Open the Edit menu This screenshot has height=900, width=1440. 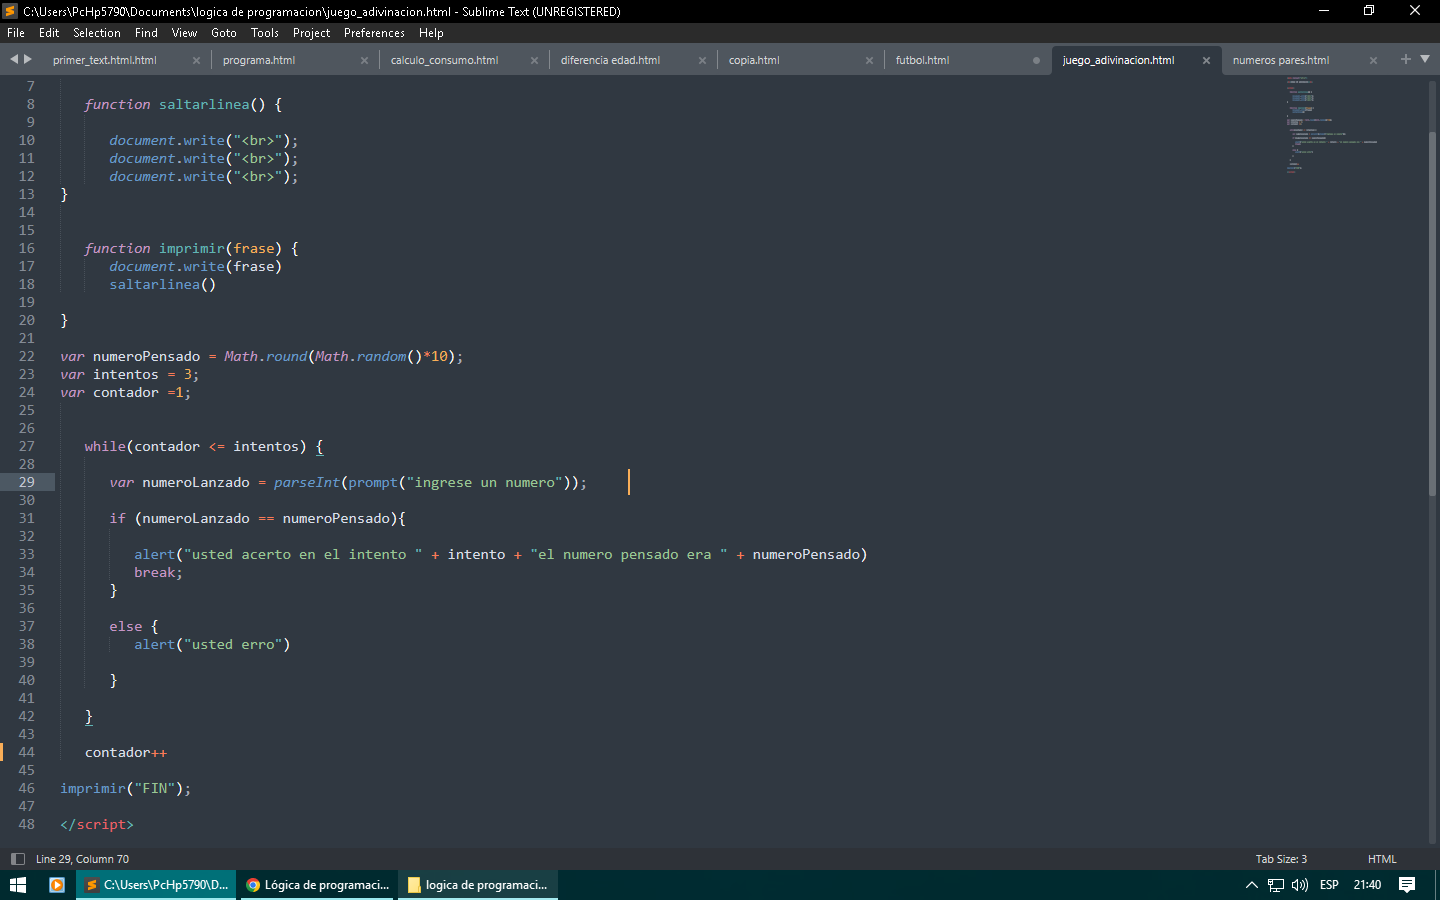pyautogui.click(x=49, y=33)
